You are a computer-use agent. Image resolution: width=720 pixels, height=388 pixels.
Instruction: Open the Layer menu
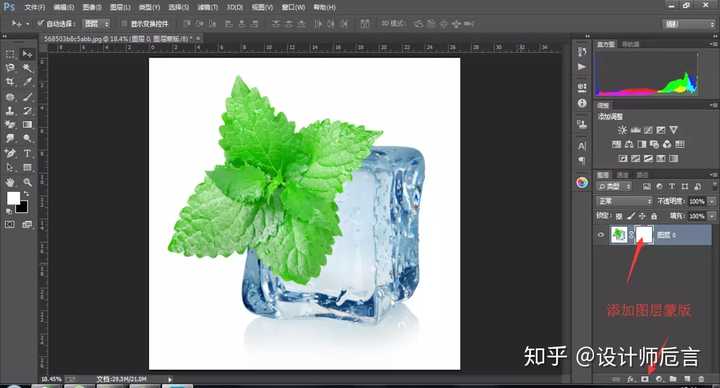tap(120, 7)
